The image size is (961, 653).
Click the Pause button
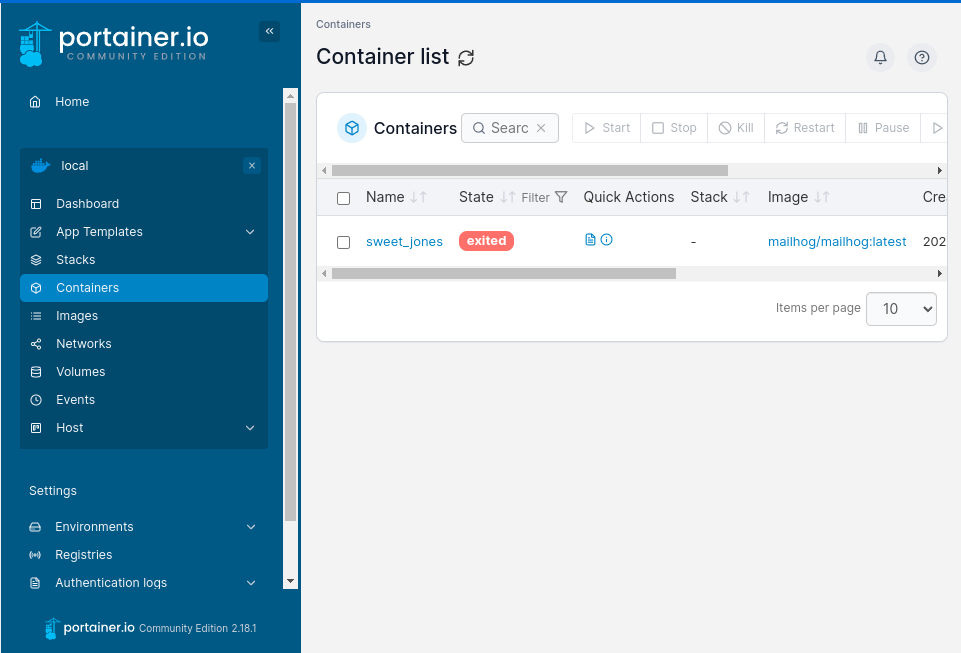(883, 128)
